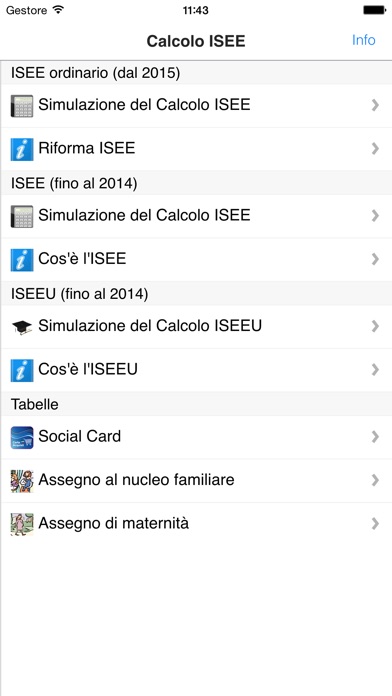Open the Info link in navigation bar
This screenshot has height=696, width=392.
point(364,40)
